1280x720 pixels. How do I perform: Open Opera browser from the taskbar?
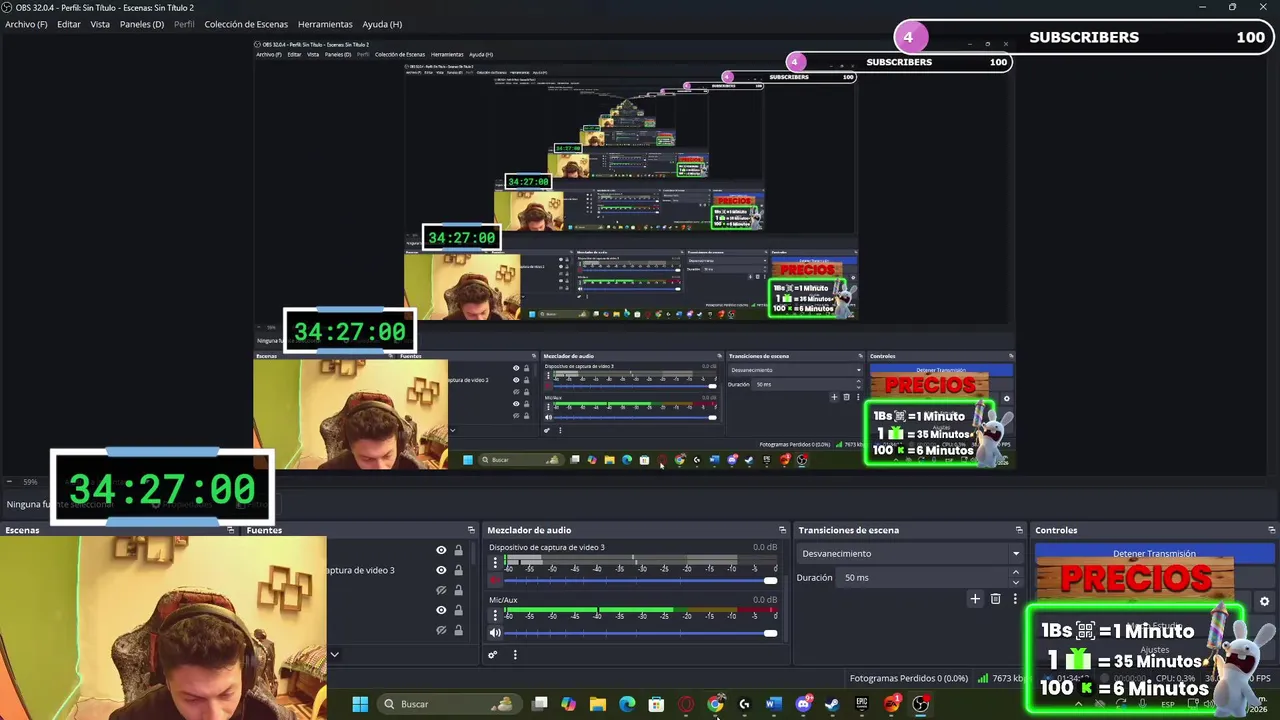[686, 704]
